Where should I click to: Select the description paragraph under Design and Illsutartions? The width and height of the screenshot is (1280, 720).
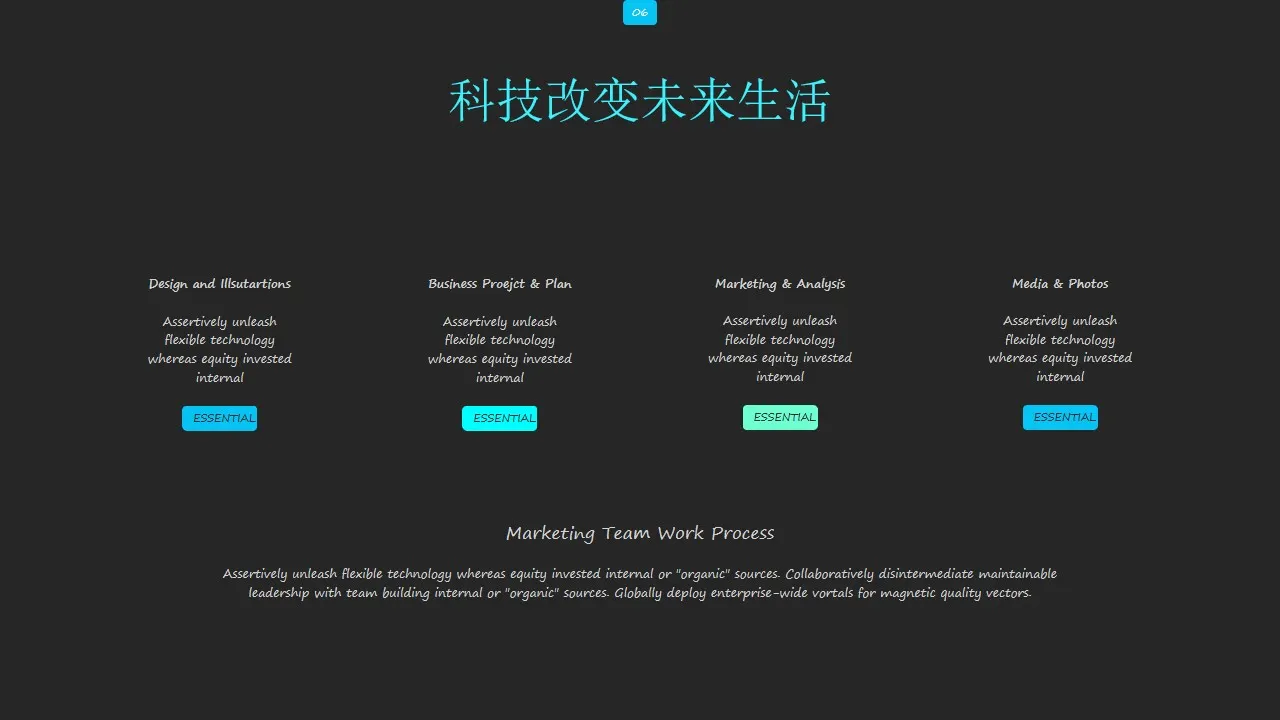[220, 349]
